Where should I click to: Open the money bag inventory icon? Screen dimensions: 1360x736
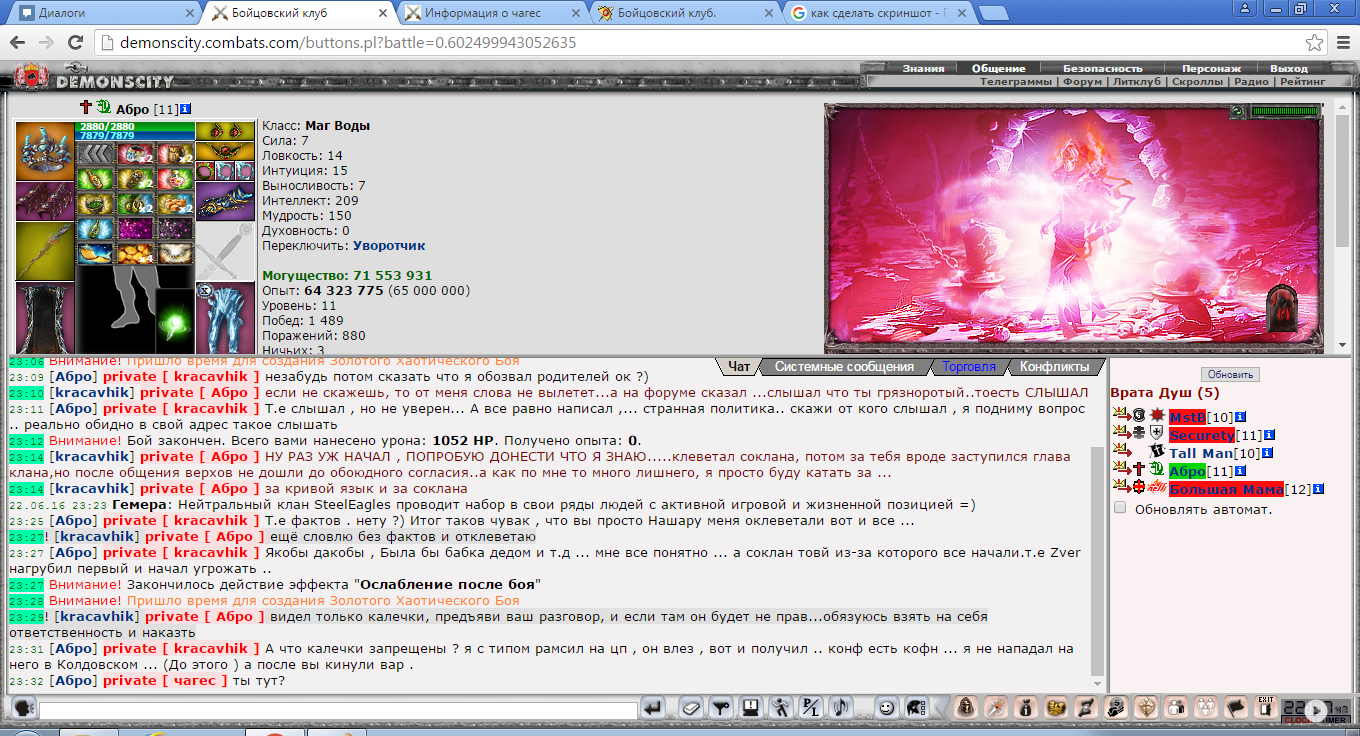(1026, 708)
